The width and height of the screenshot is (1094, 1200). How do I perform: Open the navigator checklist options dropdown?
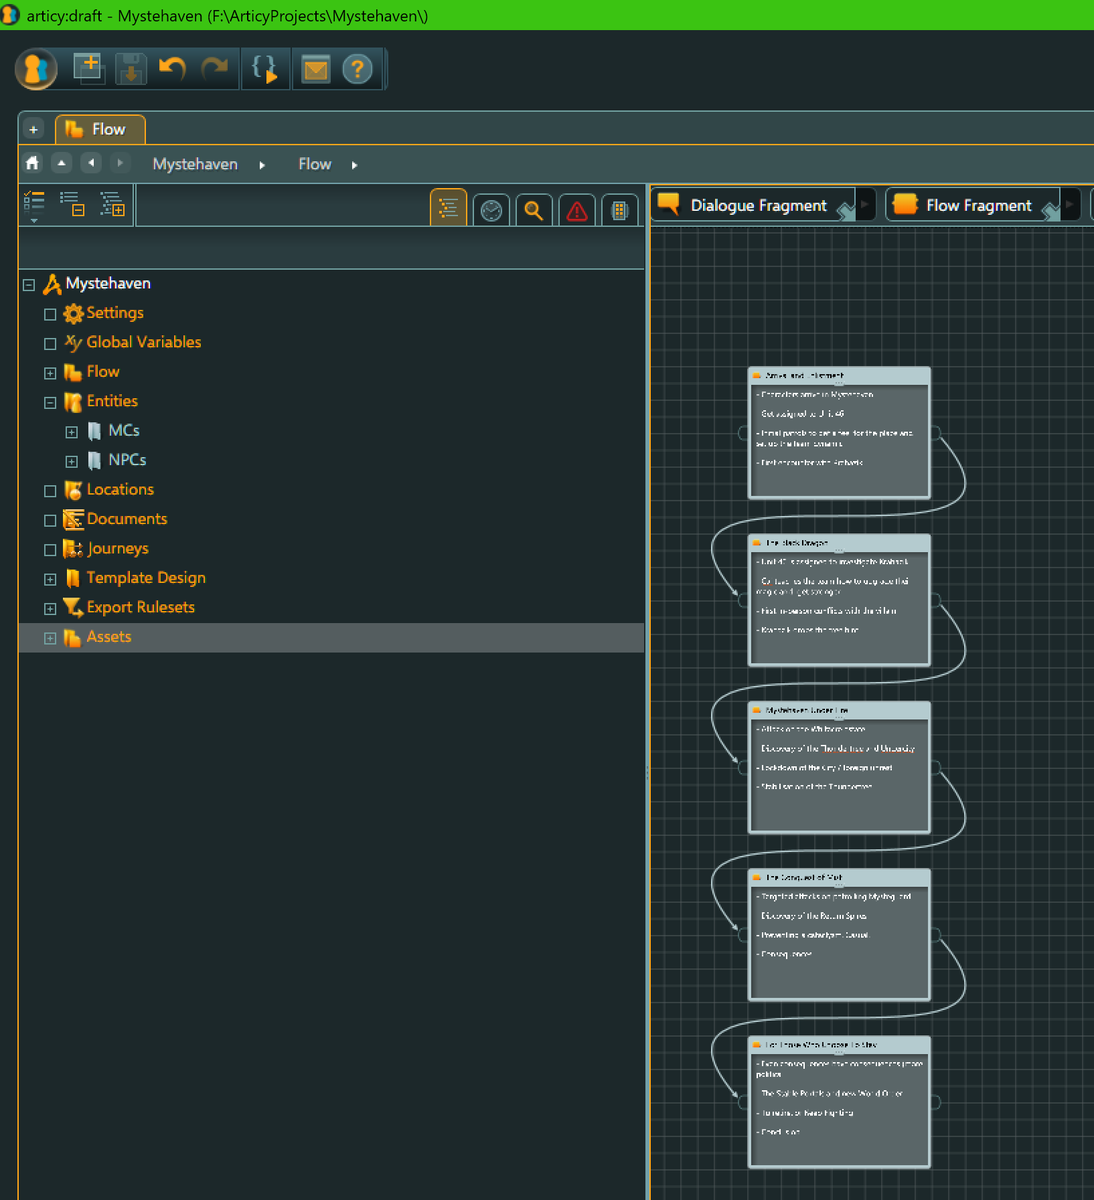point(34,205)
